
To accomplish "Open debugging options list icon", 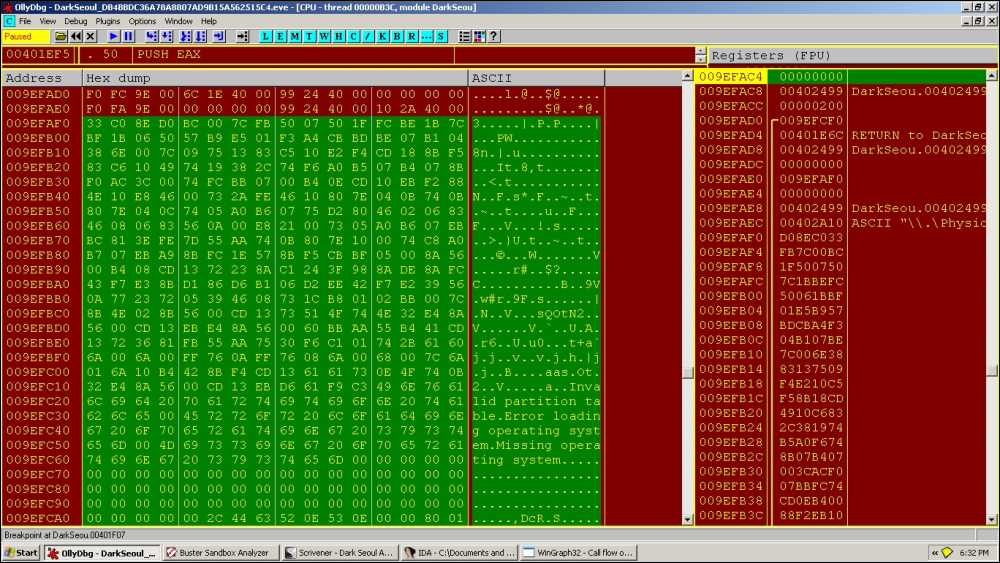I will click(x=464, y=36).
